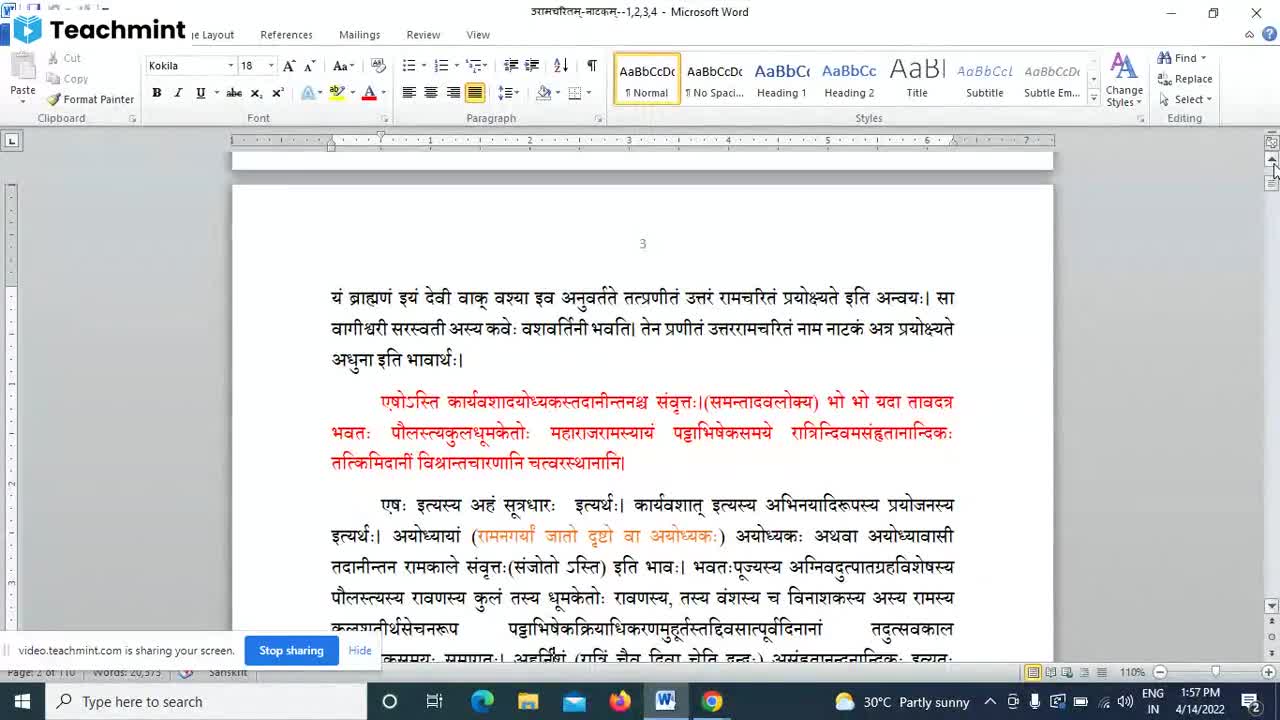Open Font dialog launcher
This screenshot has height=720, width=1280.
[384, 119]
